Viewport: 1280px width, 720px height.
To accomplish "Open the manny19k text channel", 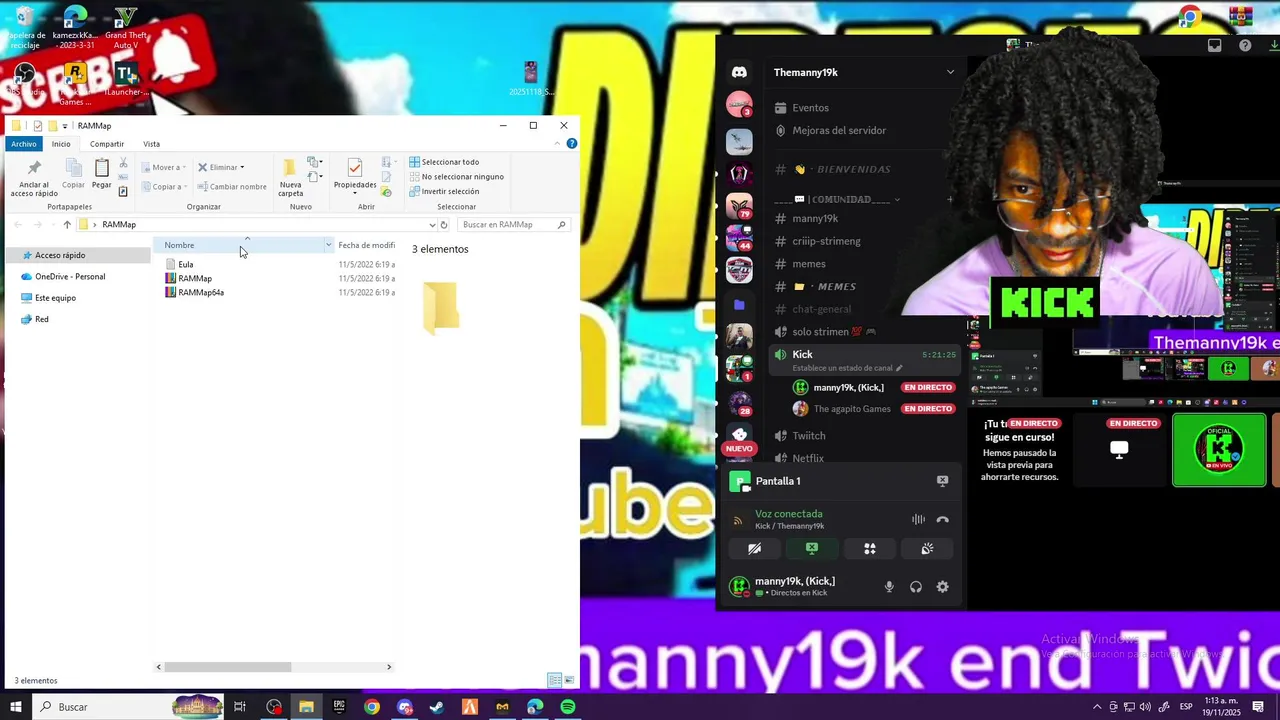I will [815, 219].
